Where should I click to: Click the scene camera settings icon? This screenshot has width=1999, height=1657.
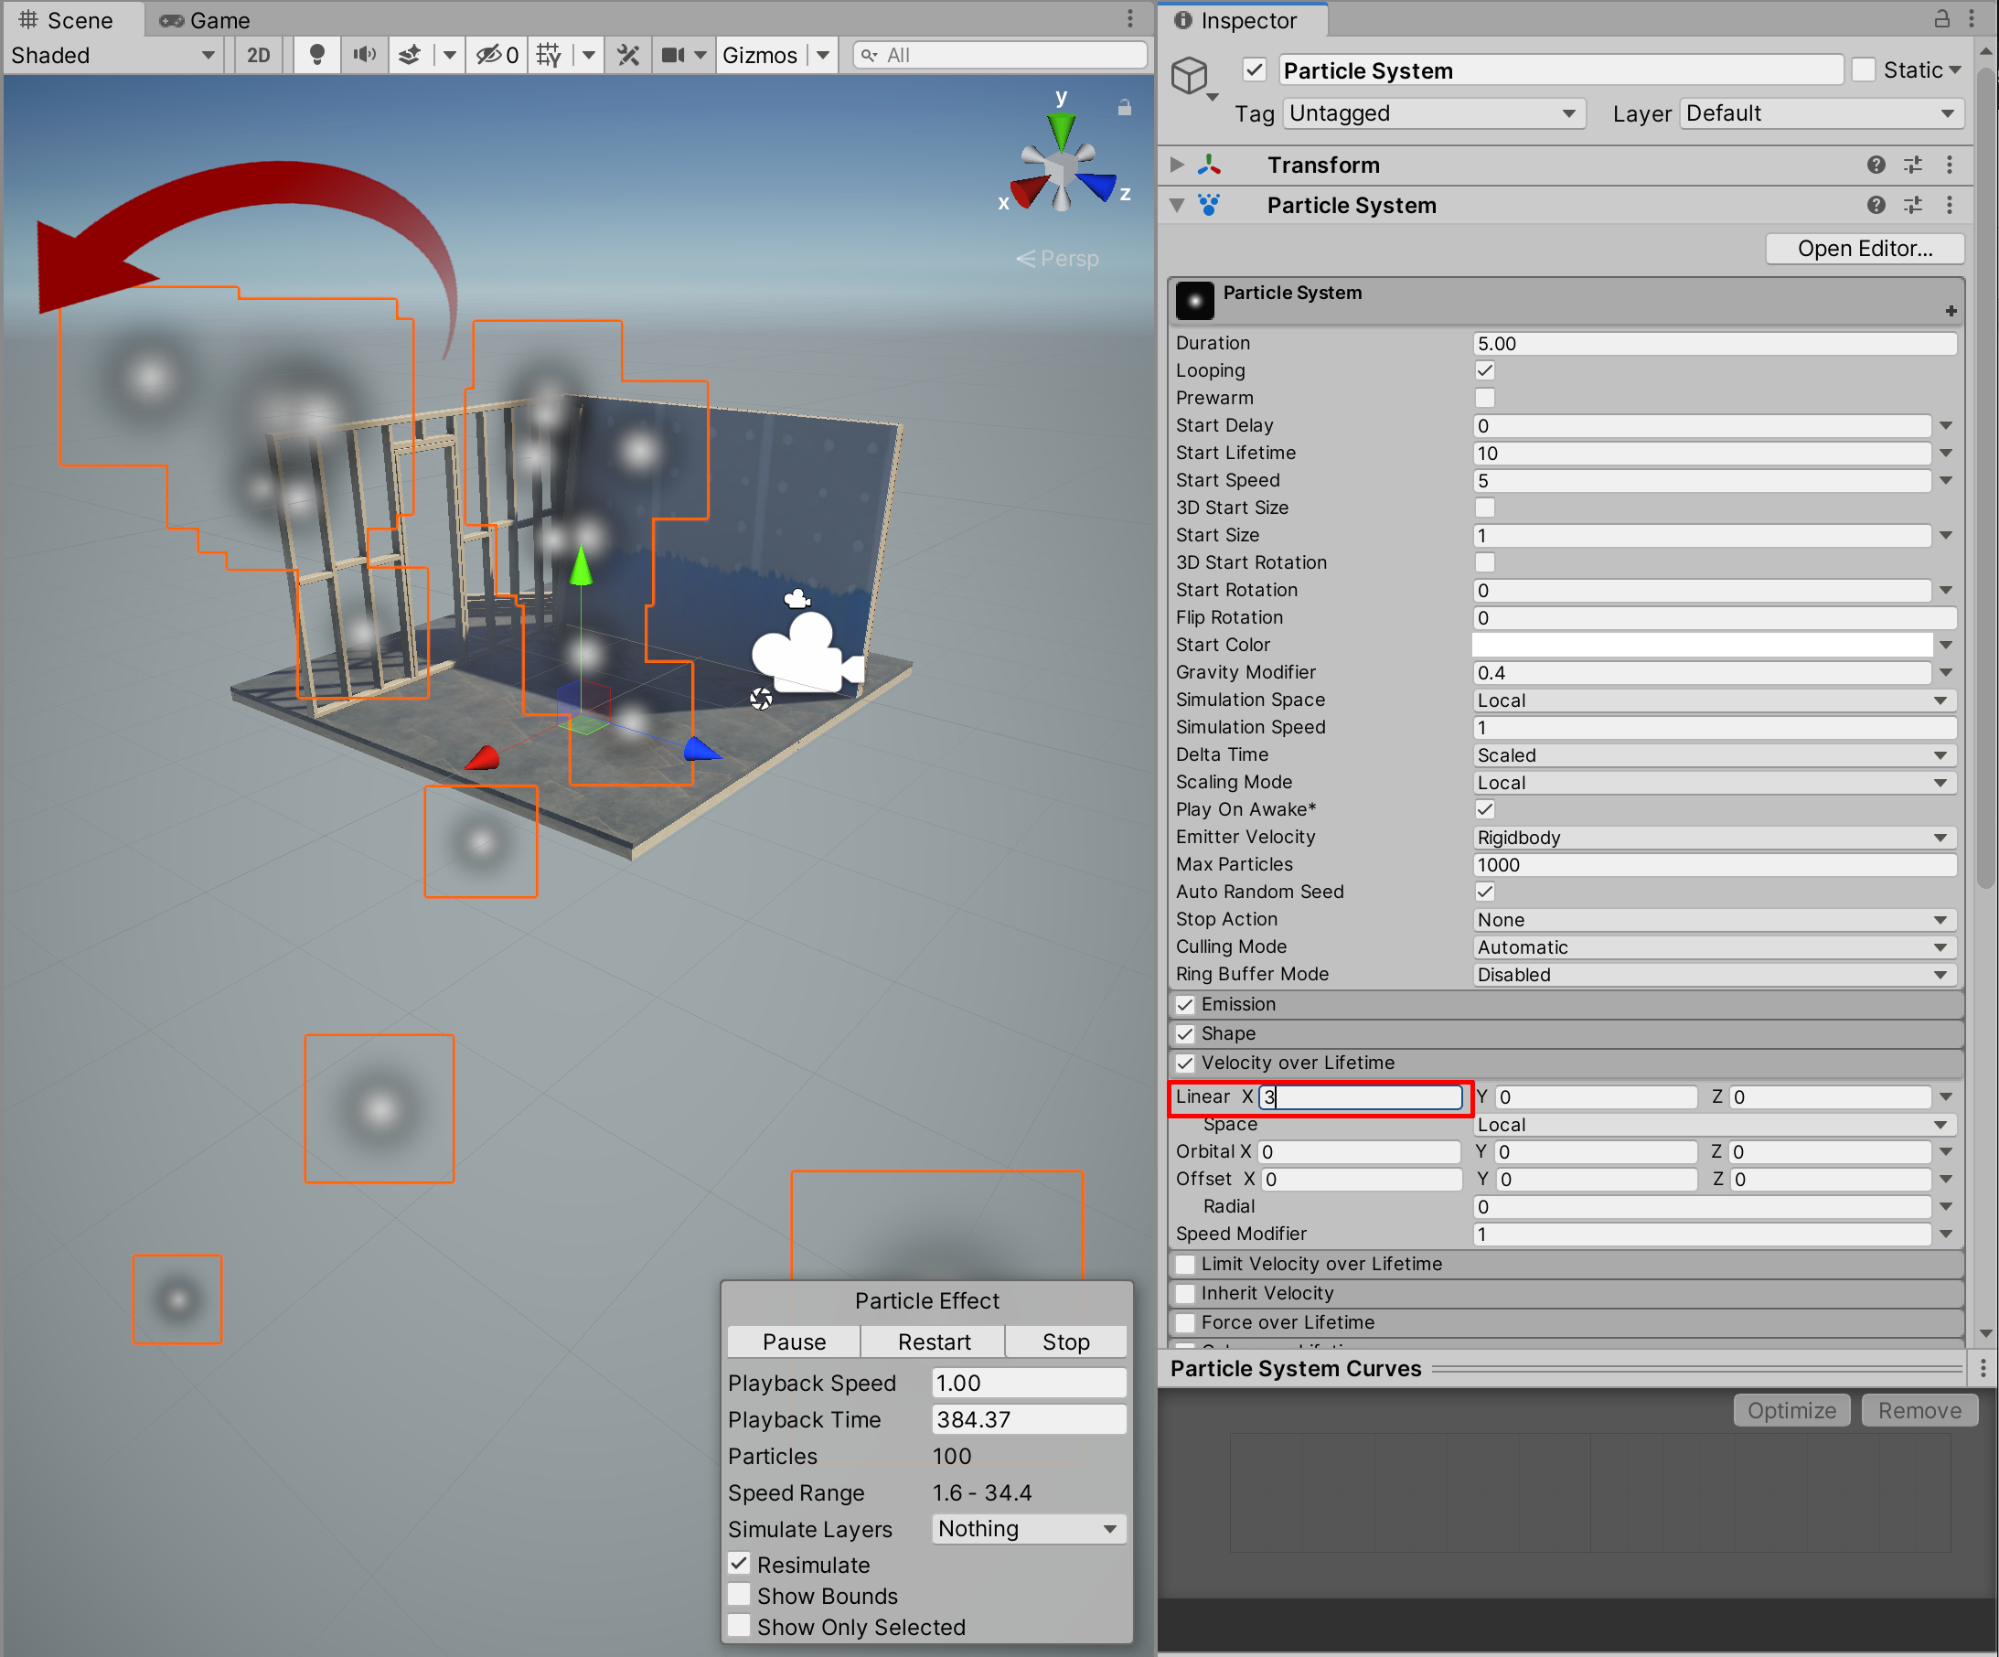673,55
